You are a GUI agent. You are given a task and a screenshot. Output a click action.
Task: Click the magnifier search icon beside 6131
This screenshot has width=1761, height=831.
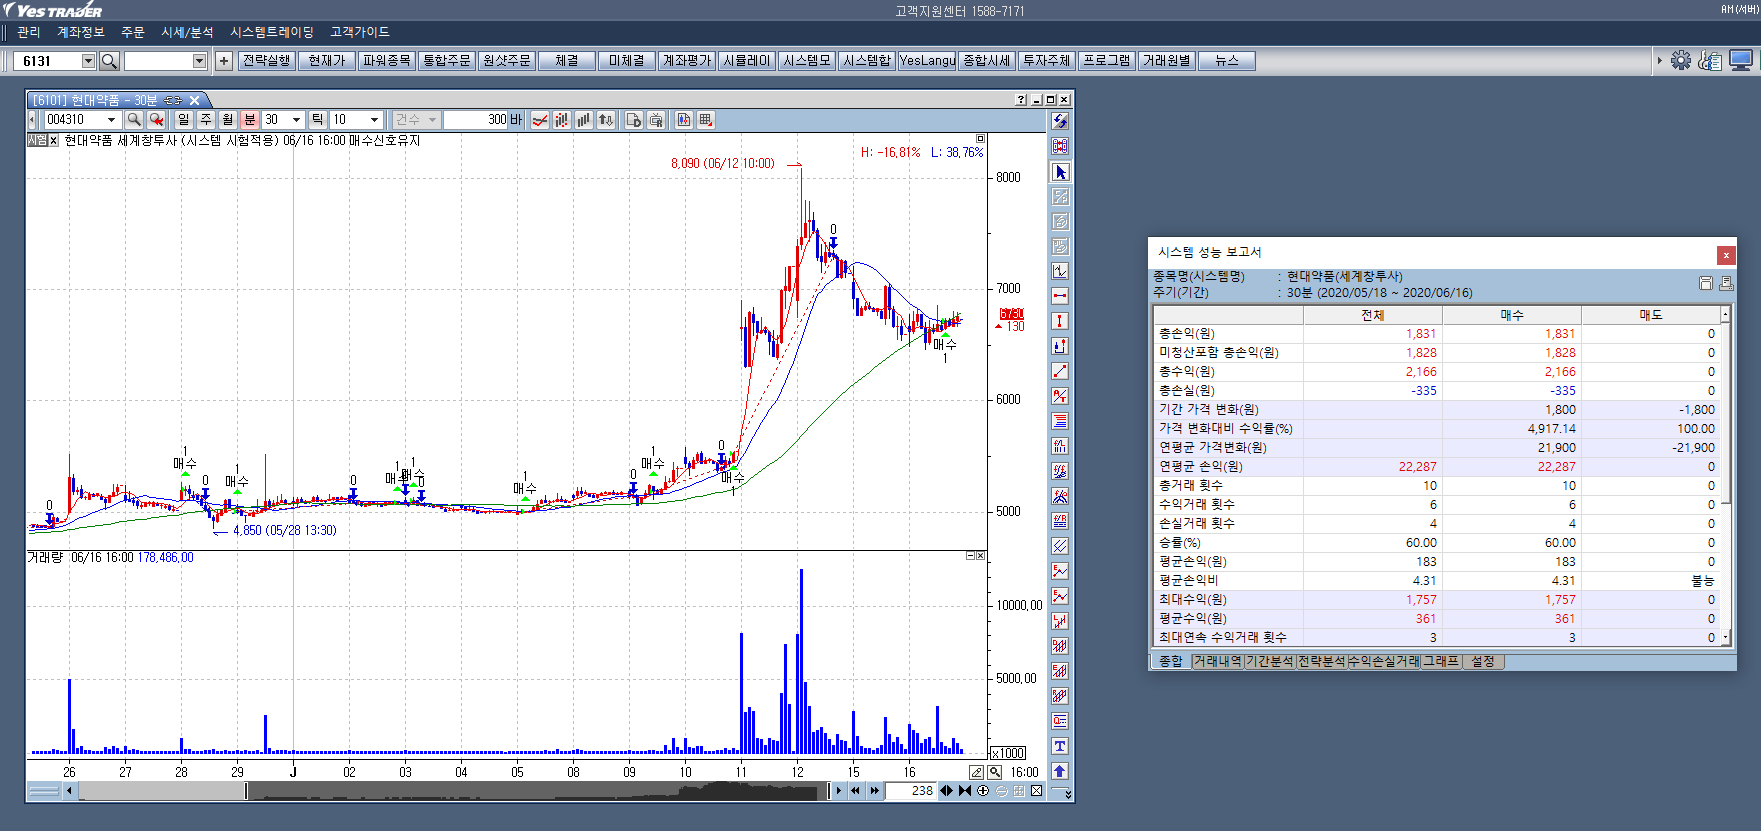tap(109, 61)
